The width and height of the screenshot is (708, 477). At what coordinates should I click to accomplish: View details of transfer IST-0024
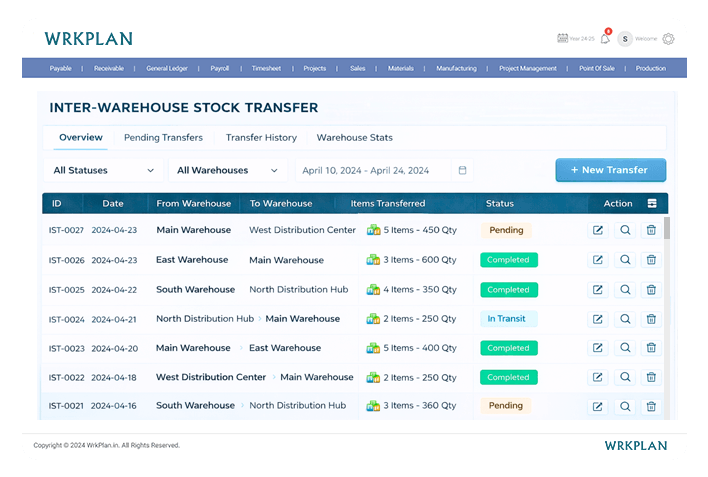625,319
